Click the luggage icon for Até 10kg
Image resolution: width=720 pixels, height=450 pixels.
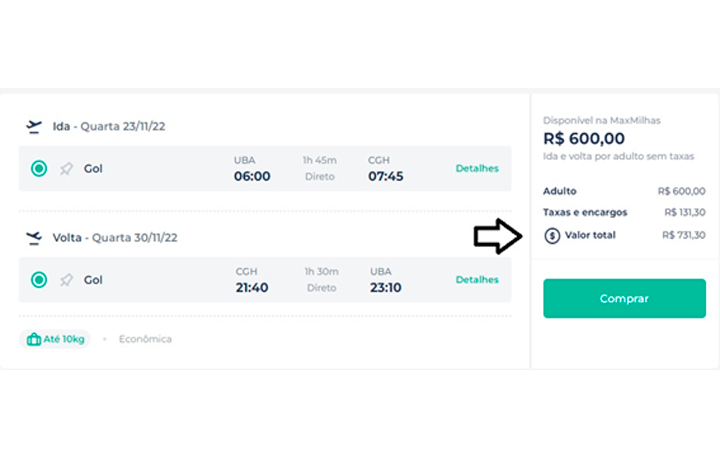coord(34,339)
